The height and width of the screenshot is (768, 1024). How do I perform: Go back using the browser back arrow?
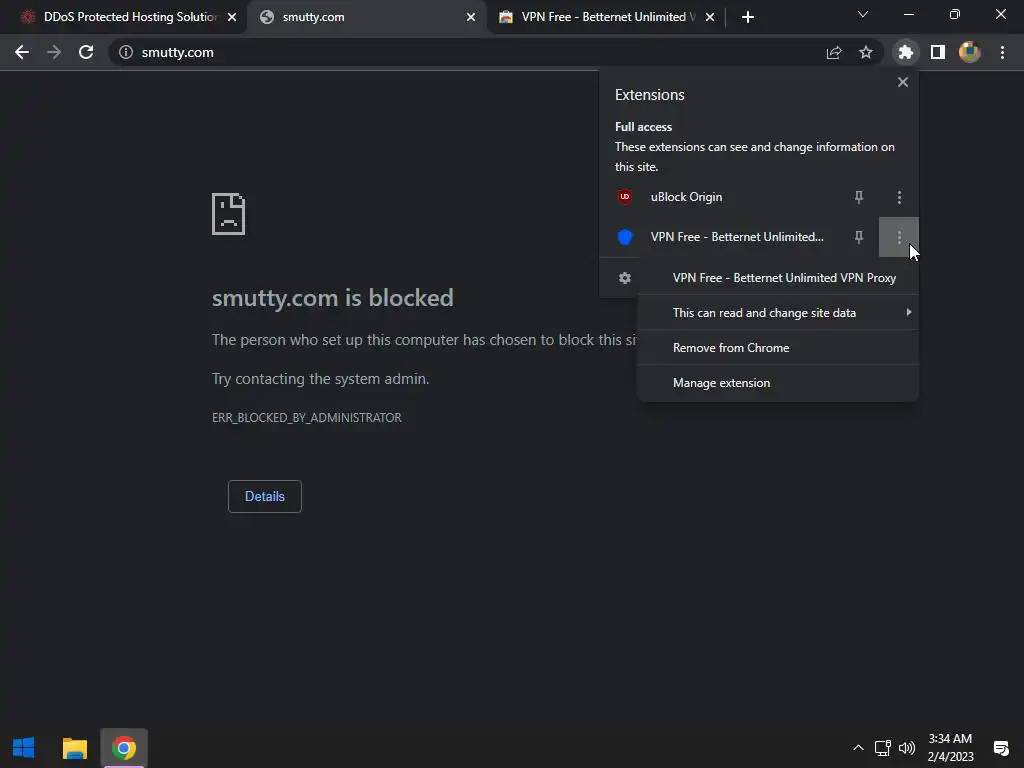[x=22, y=52]
